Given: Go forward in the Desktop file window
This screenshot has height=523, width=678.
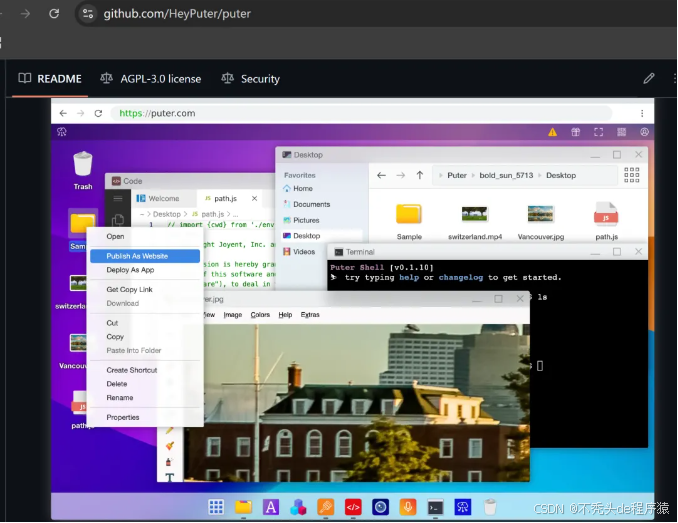Looking at the screenshot, I should pos(401,175).
